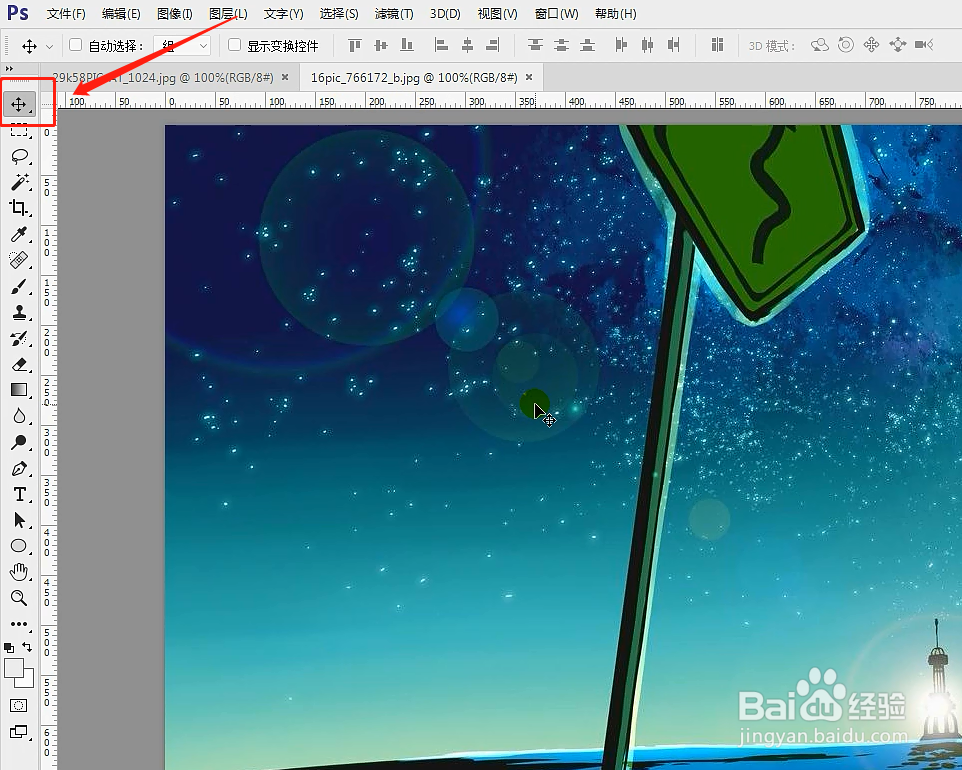Align top edges of layers

355,45
